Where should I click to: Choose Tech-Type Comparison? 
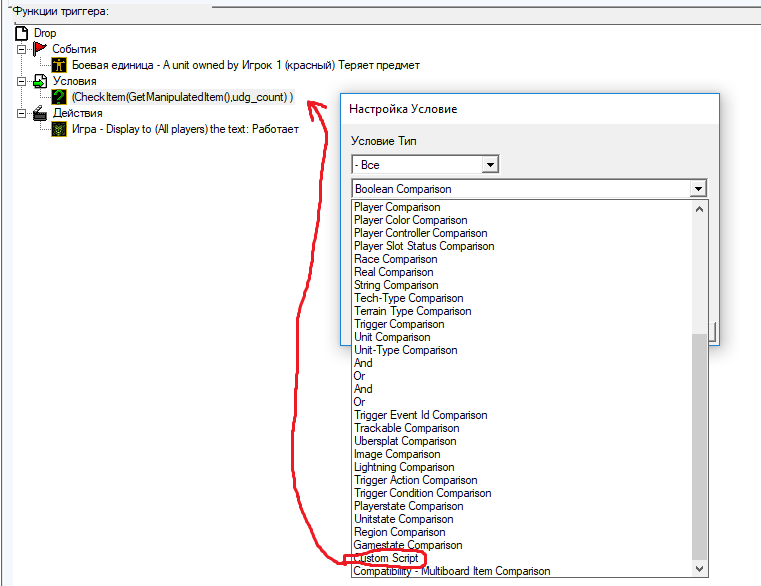click(x=409, y=298)
